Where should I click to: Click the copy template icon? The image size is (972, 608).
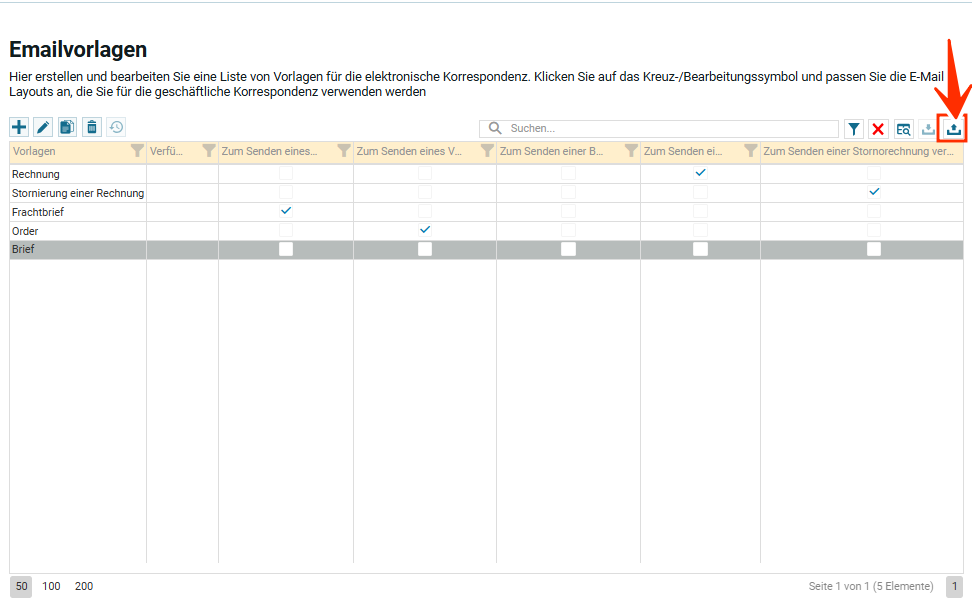pos(67,127)
